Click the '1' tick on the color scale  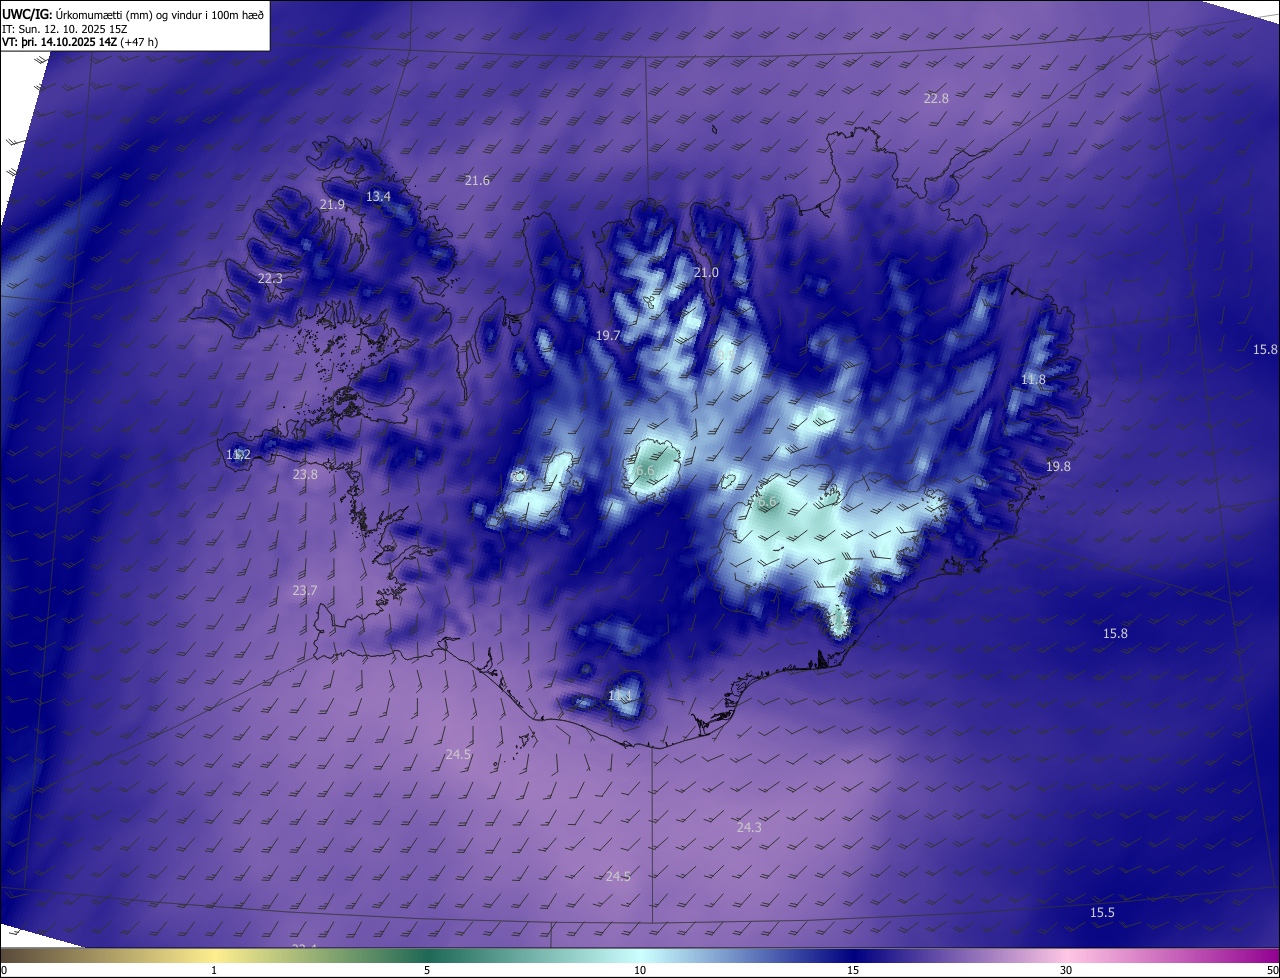(x=214, y=970)
